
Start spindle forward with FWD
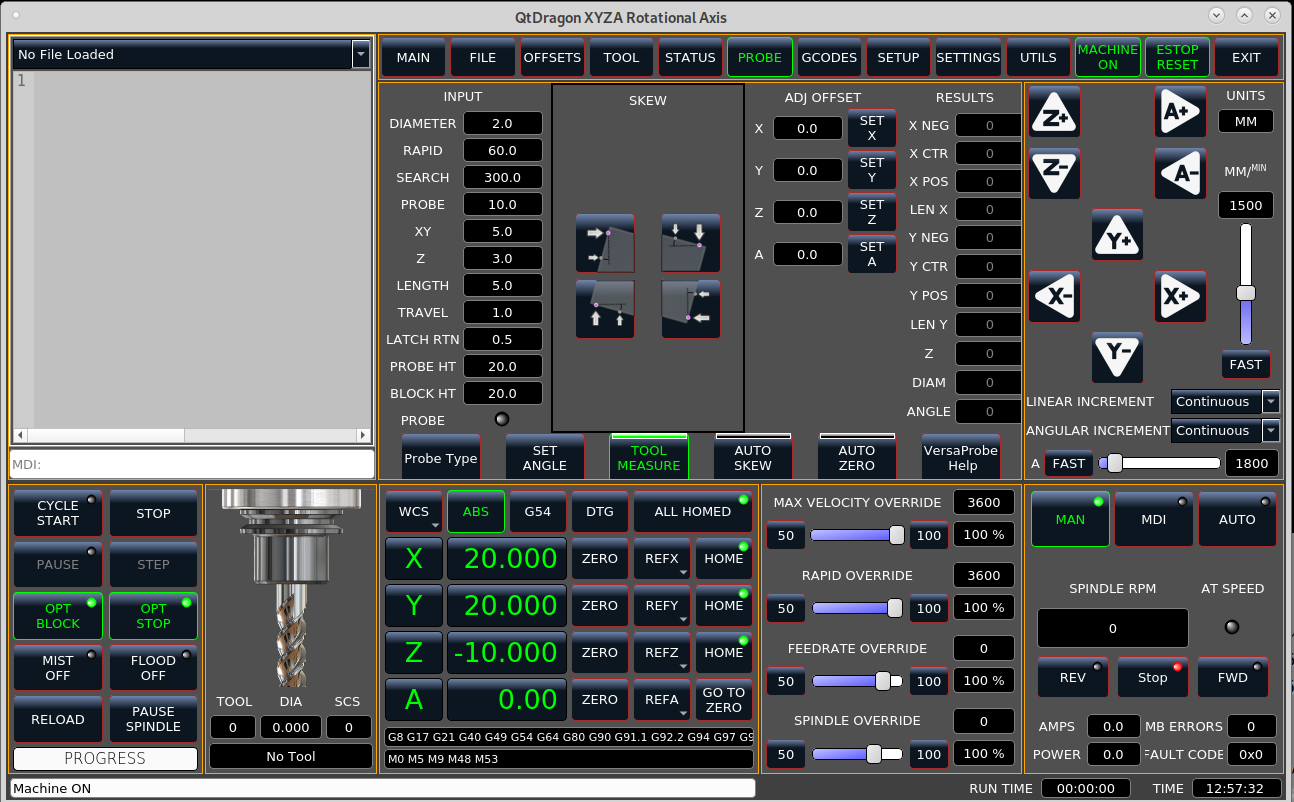point(1233,677)
